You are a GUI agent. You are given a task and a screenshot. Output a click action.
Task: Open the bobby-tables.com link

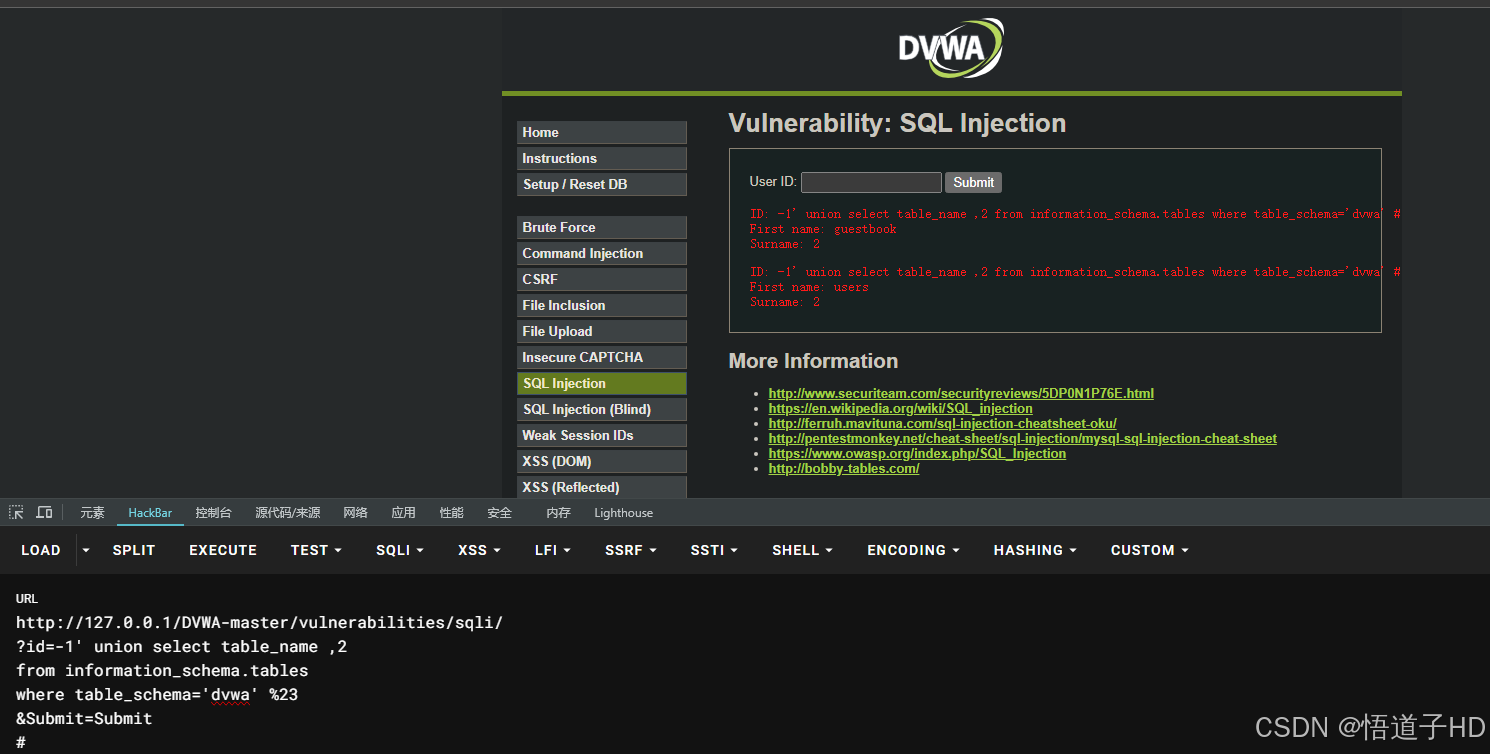[844, 468]
